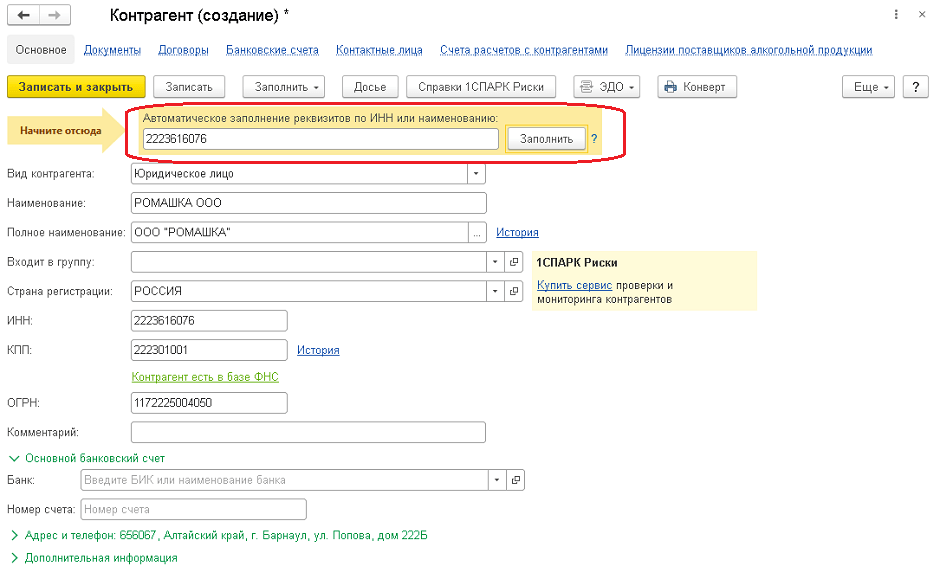Viewport: 940px width, 579px height.
Task: Click the ellipsis button beside full name
Action: (477, 233)
